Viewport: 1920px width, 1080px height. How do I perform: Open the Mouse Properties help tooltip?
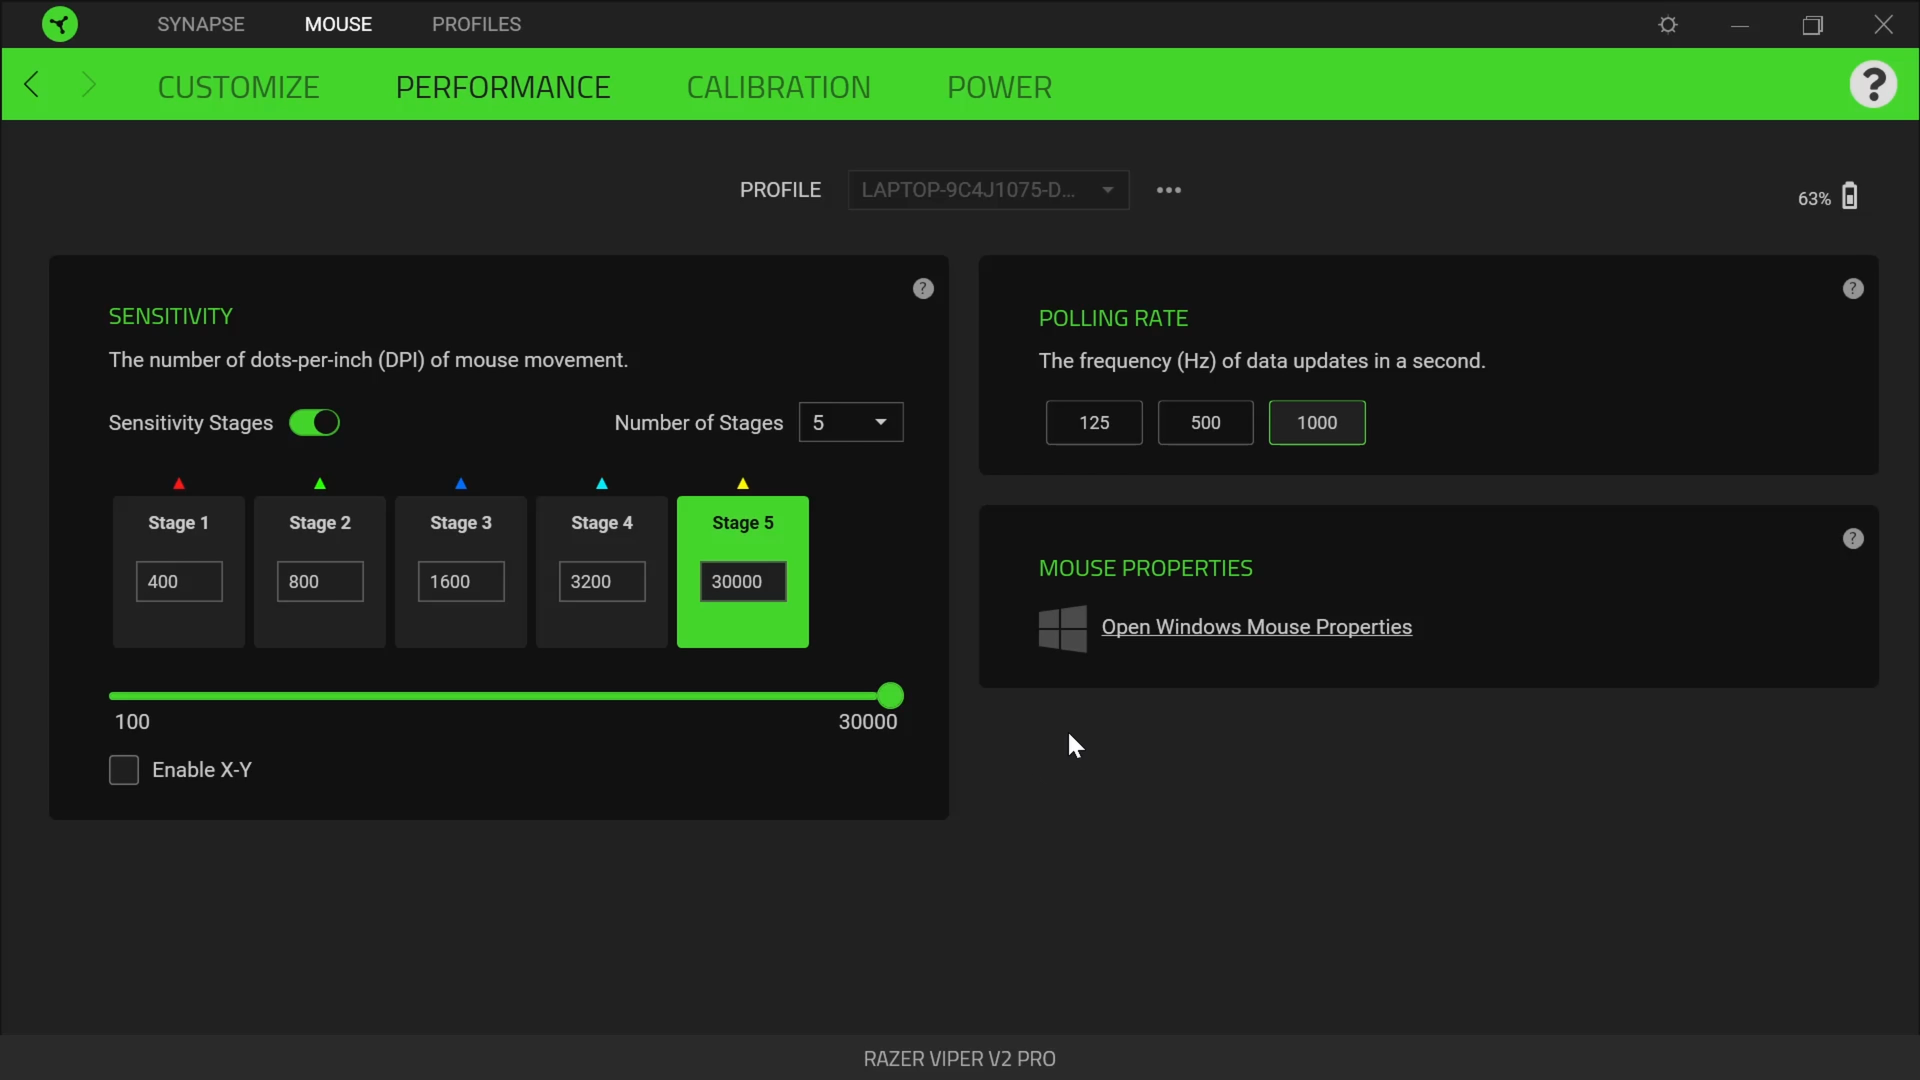1853,538
